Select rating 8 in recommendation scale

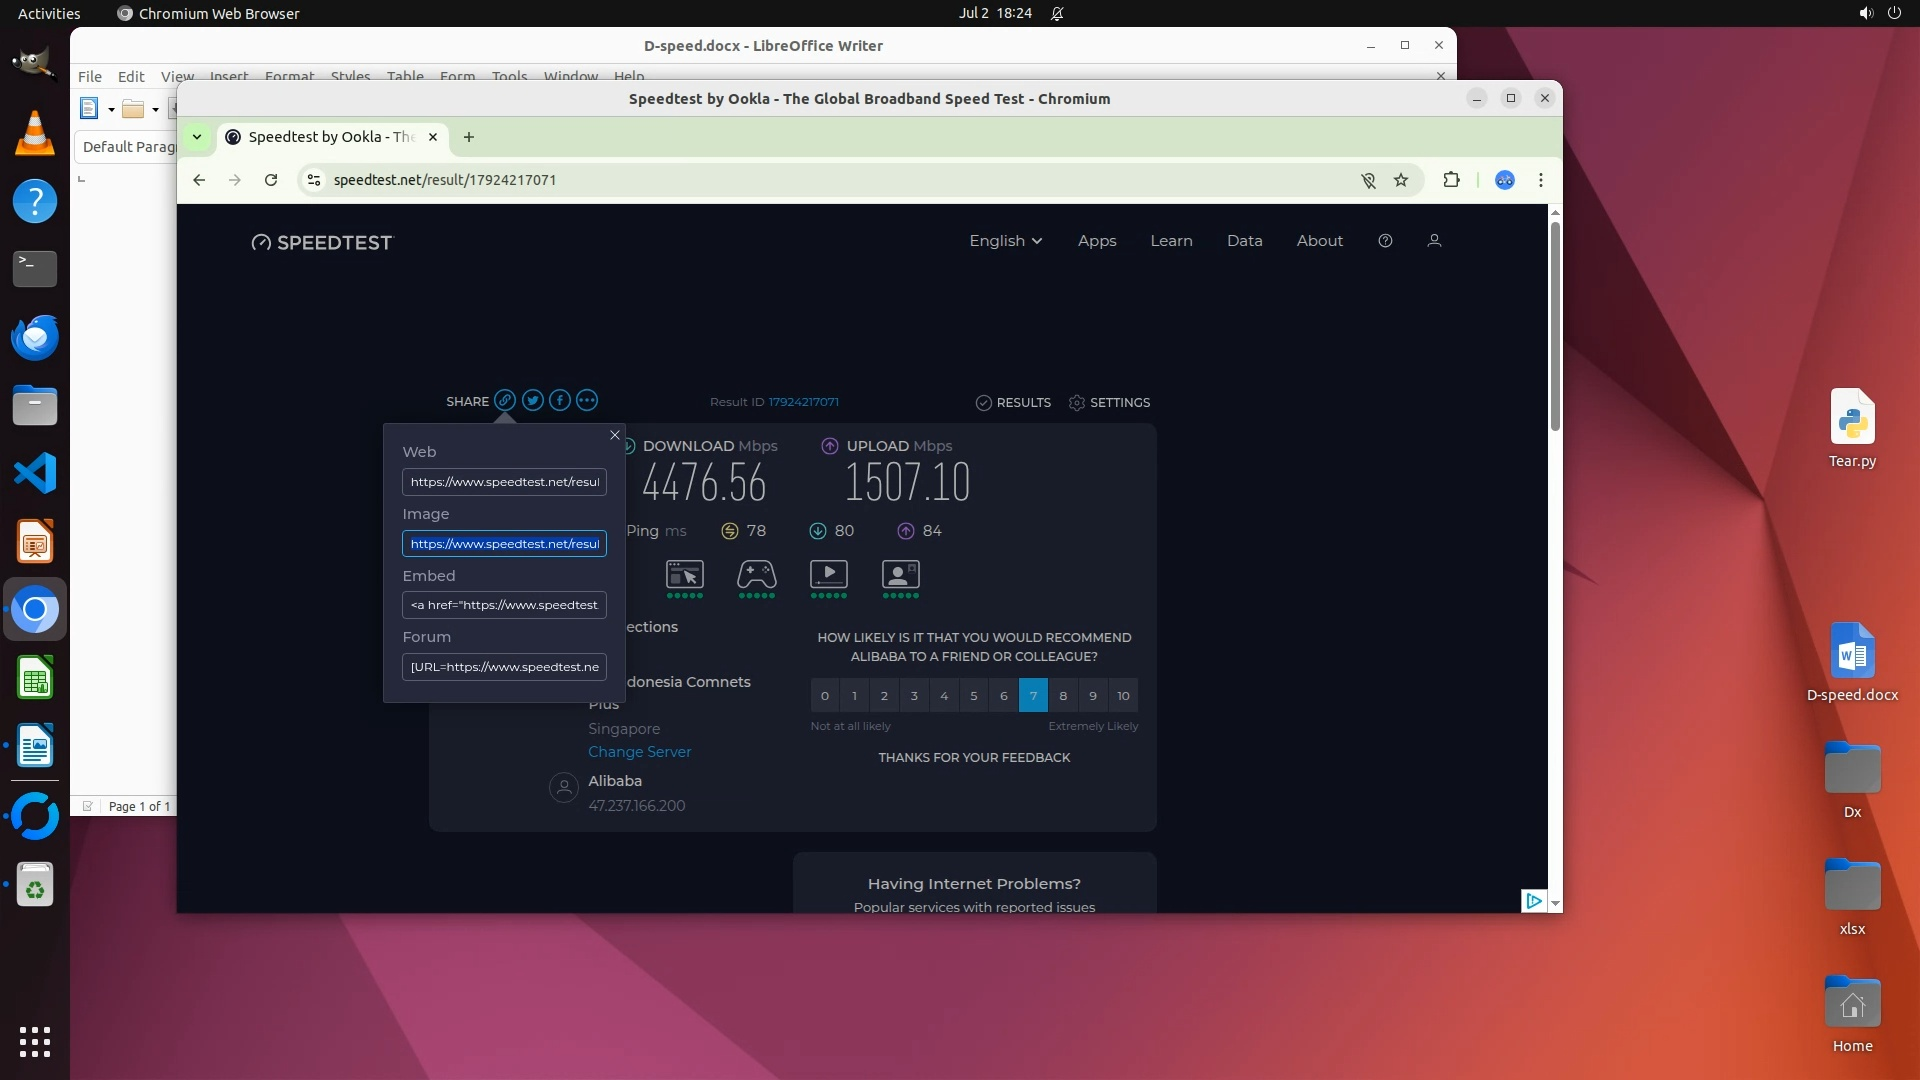pos(1063,696)
